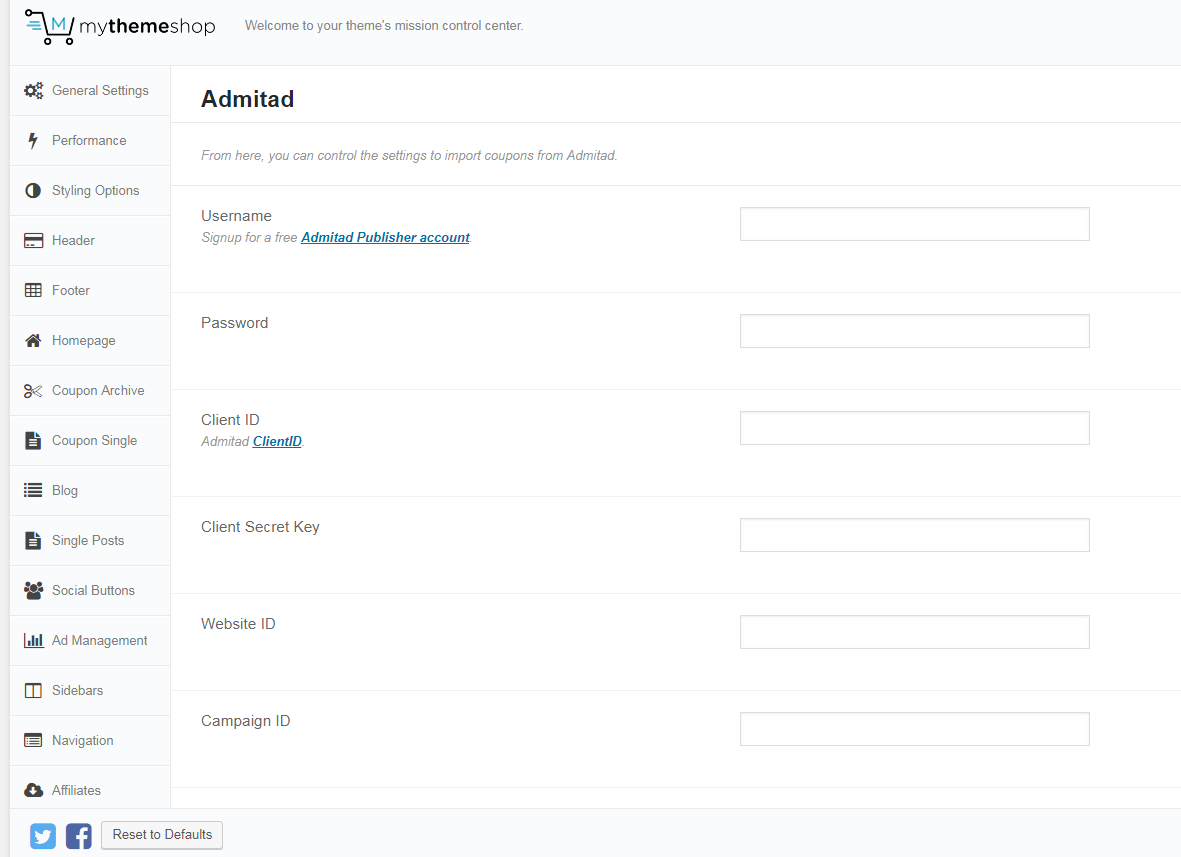1181x857 pixels.
Task: Follow the Admitad Publisher account link
Action: click(385, 238)
